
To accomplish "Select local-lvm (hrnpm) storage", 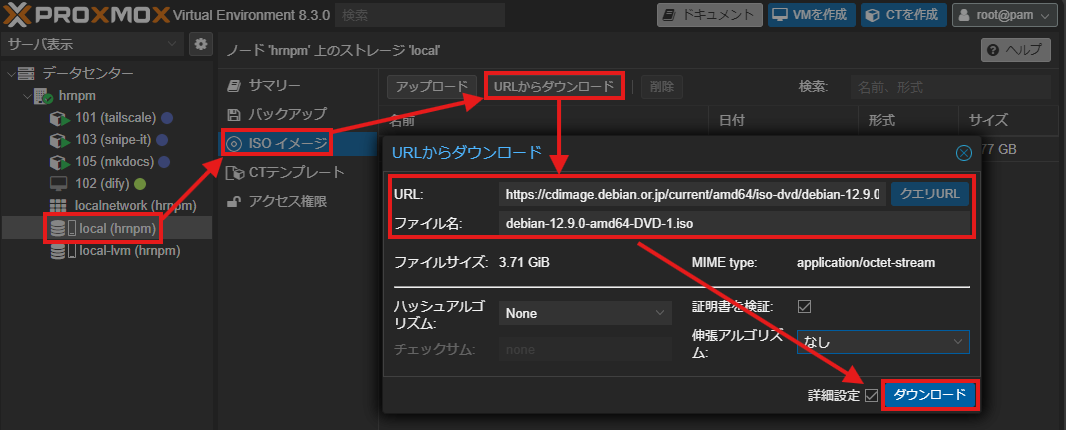I will tap(129, 251).
